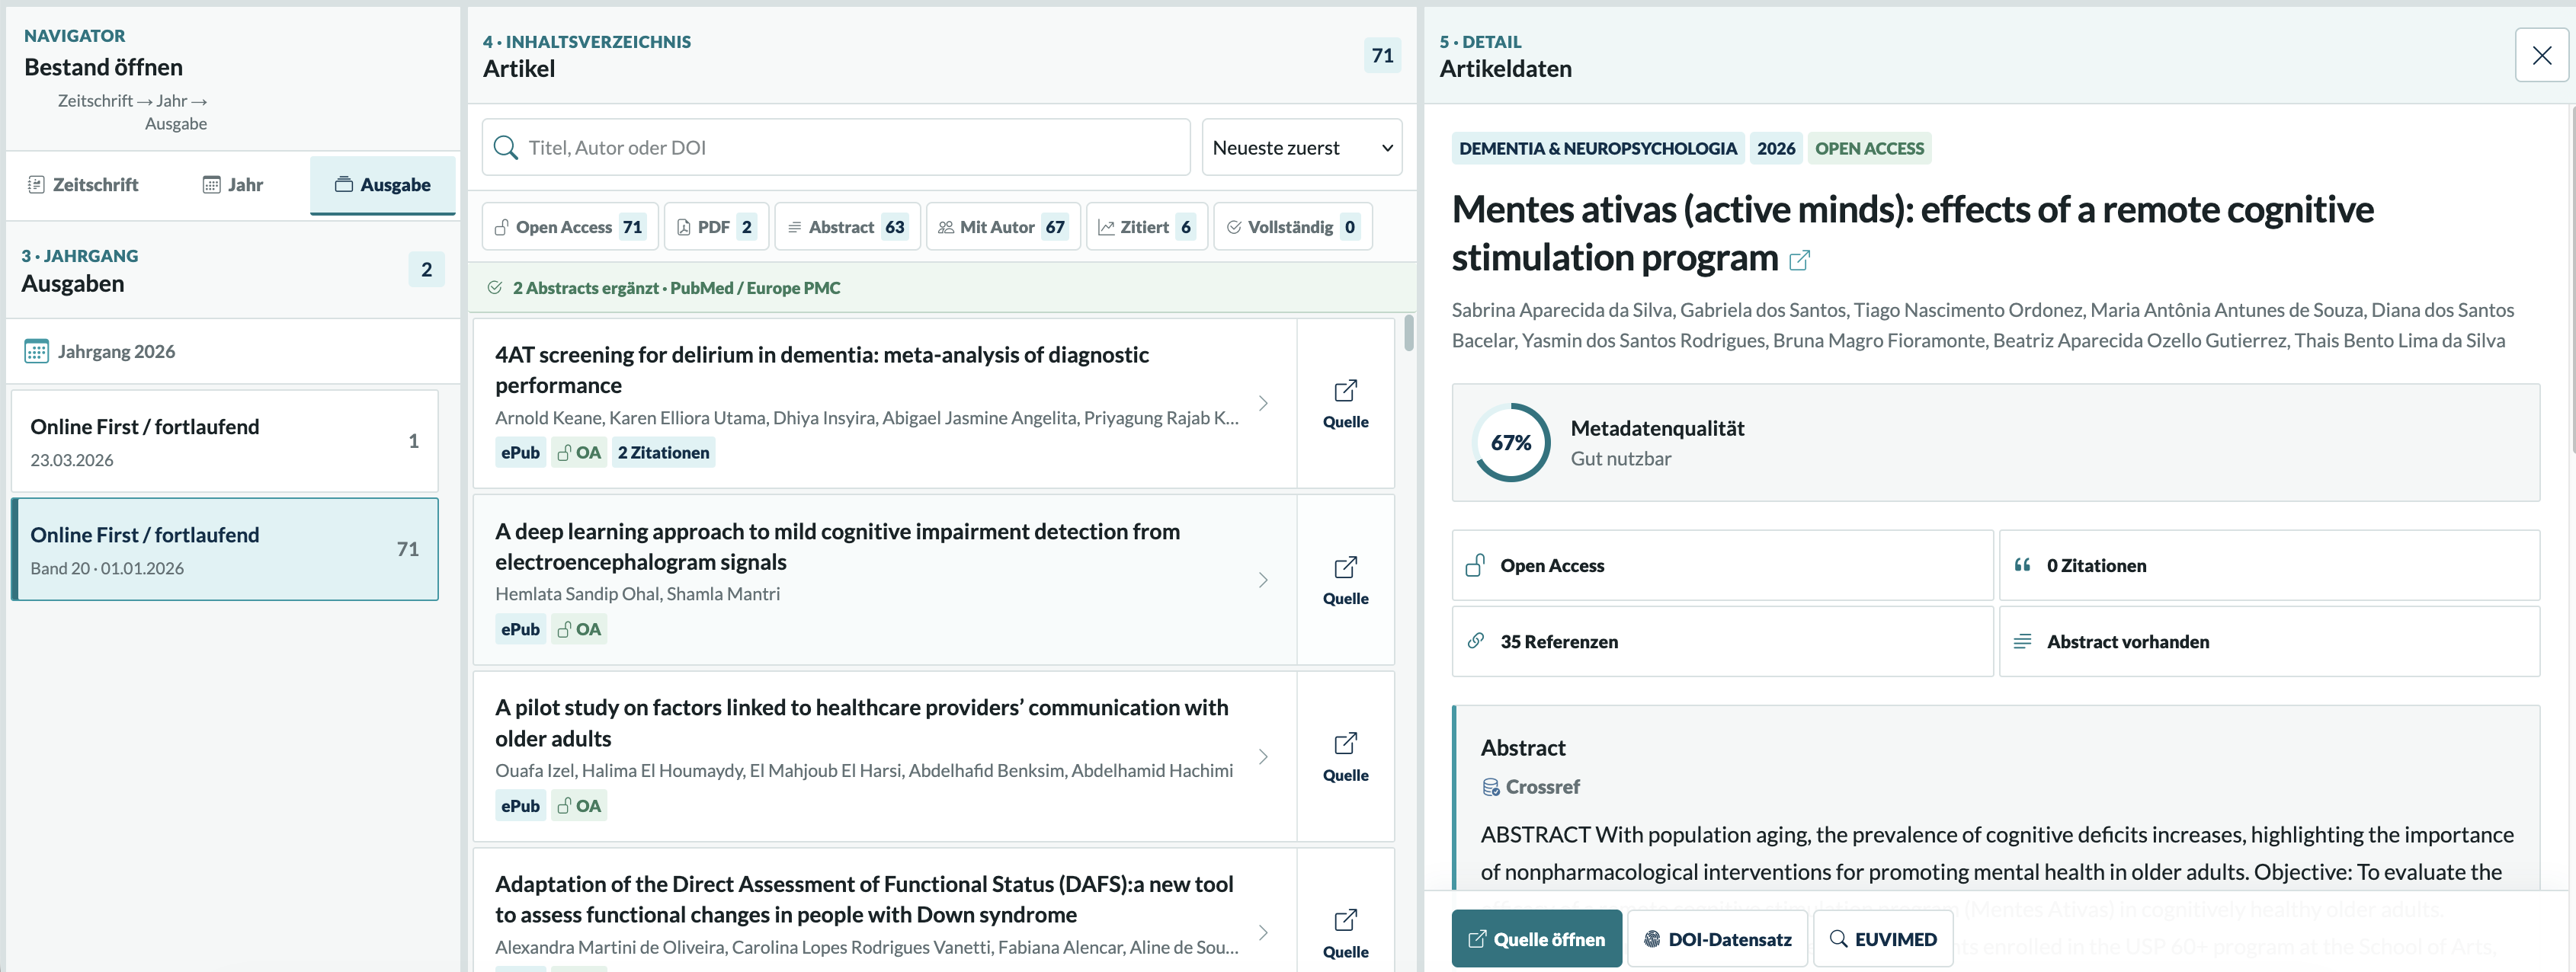This screenshot has height=972, width=2576.
Task: Expand chevron of 4AT screening article
Action: click(x=1263, y=403)
